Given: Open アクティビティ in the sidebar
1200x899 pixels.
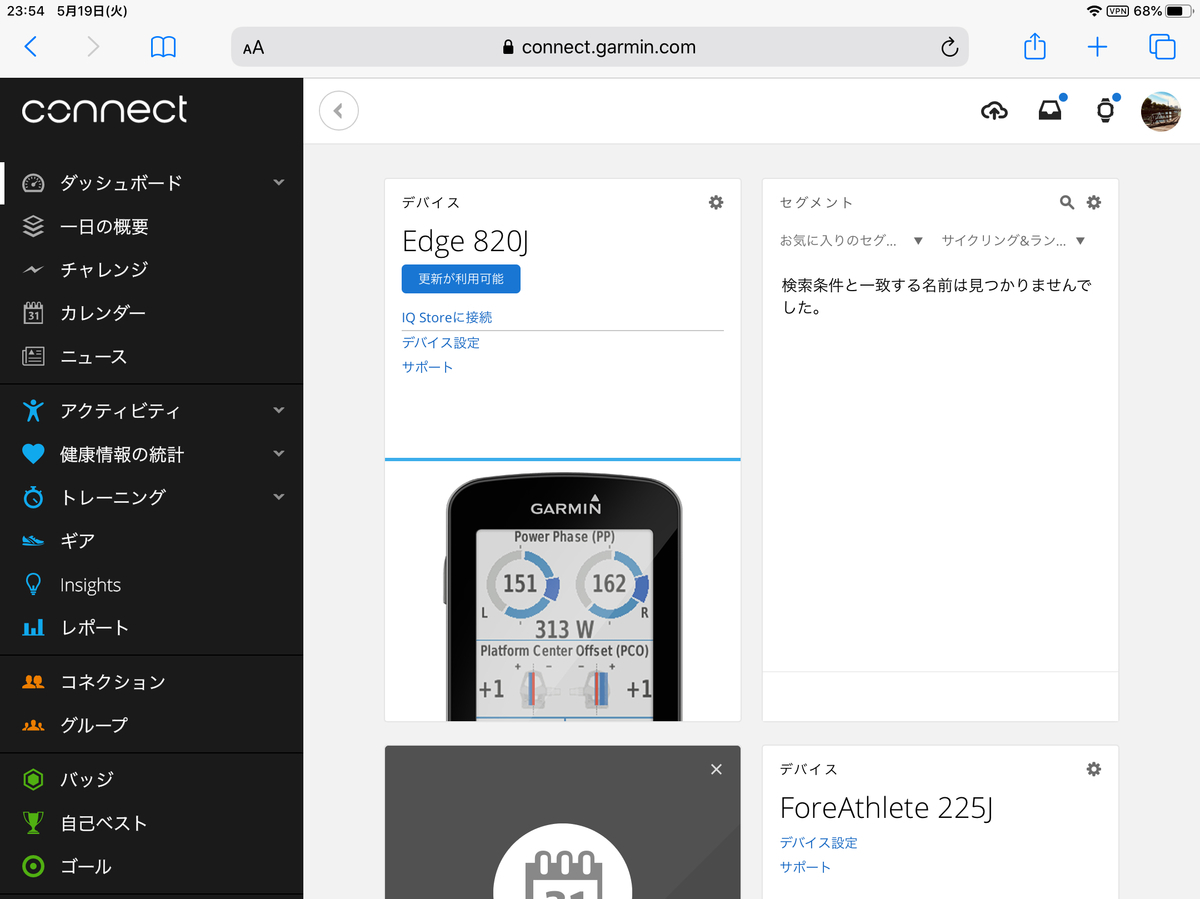Looking at the screenshot, I should pos(121,411).
